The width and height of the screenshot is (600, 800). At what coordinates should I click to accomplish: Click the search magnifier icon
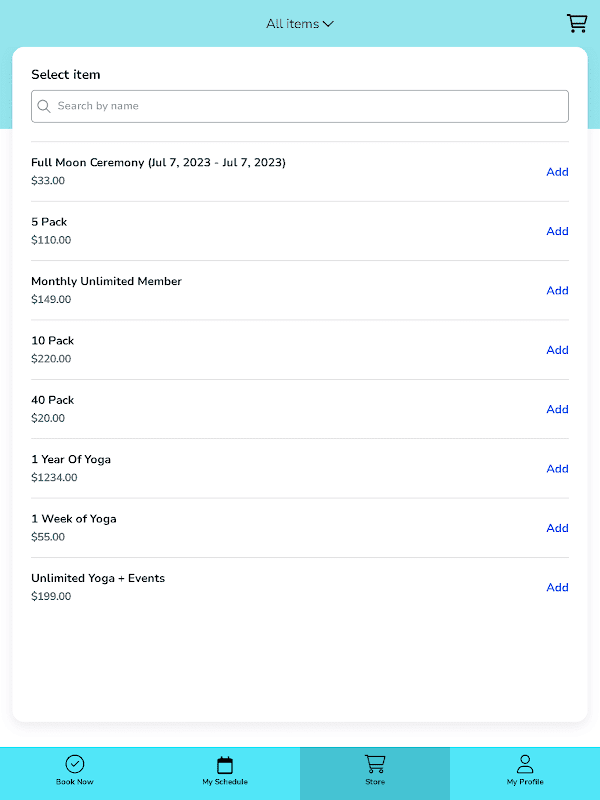pos(44,106)
